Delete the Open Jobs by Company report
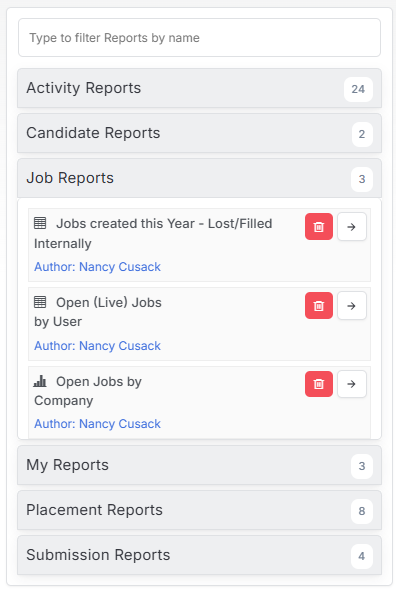 coord(319,384)
